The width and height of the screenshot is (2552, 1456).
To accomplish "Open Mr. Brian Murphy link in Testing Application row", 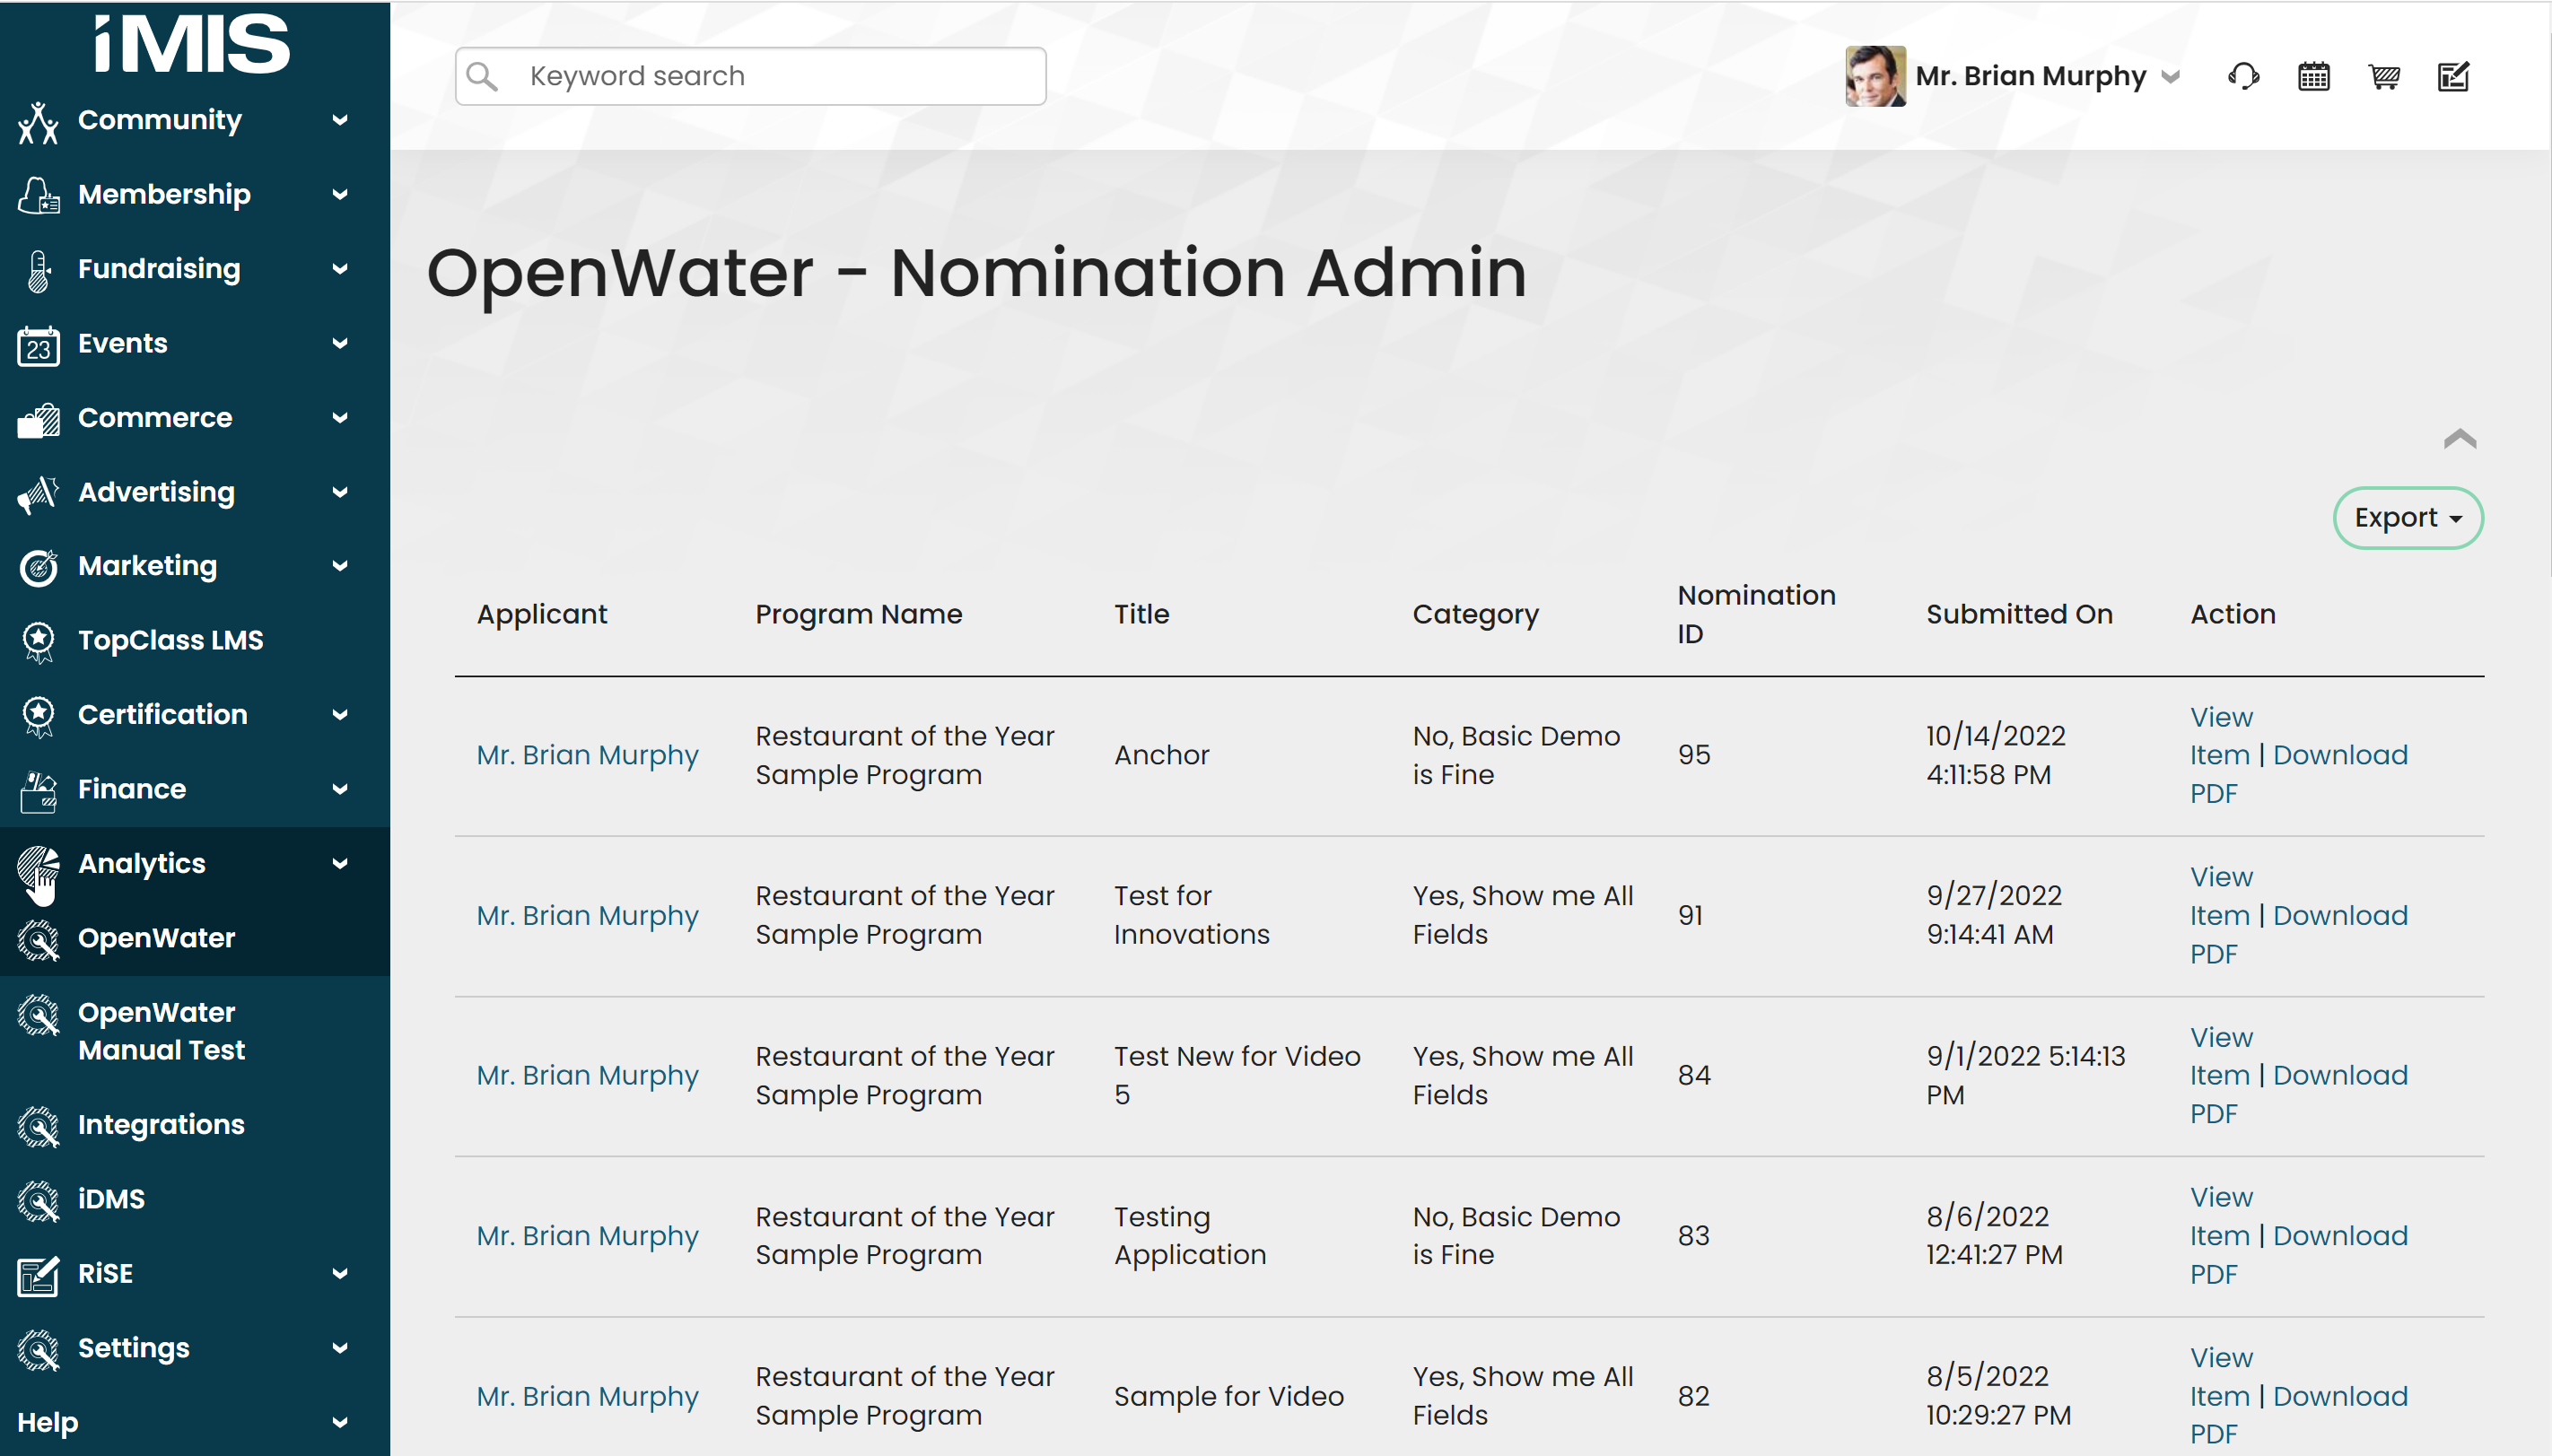I will pyautogui.click(x=587, y=1236).
